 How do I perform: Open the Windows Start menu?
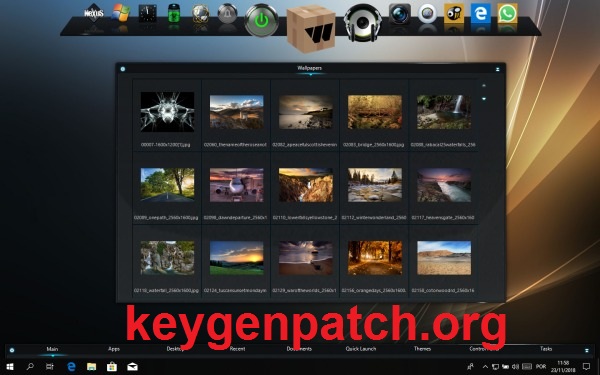(10, 367)
